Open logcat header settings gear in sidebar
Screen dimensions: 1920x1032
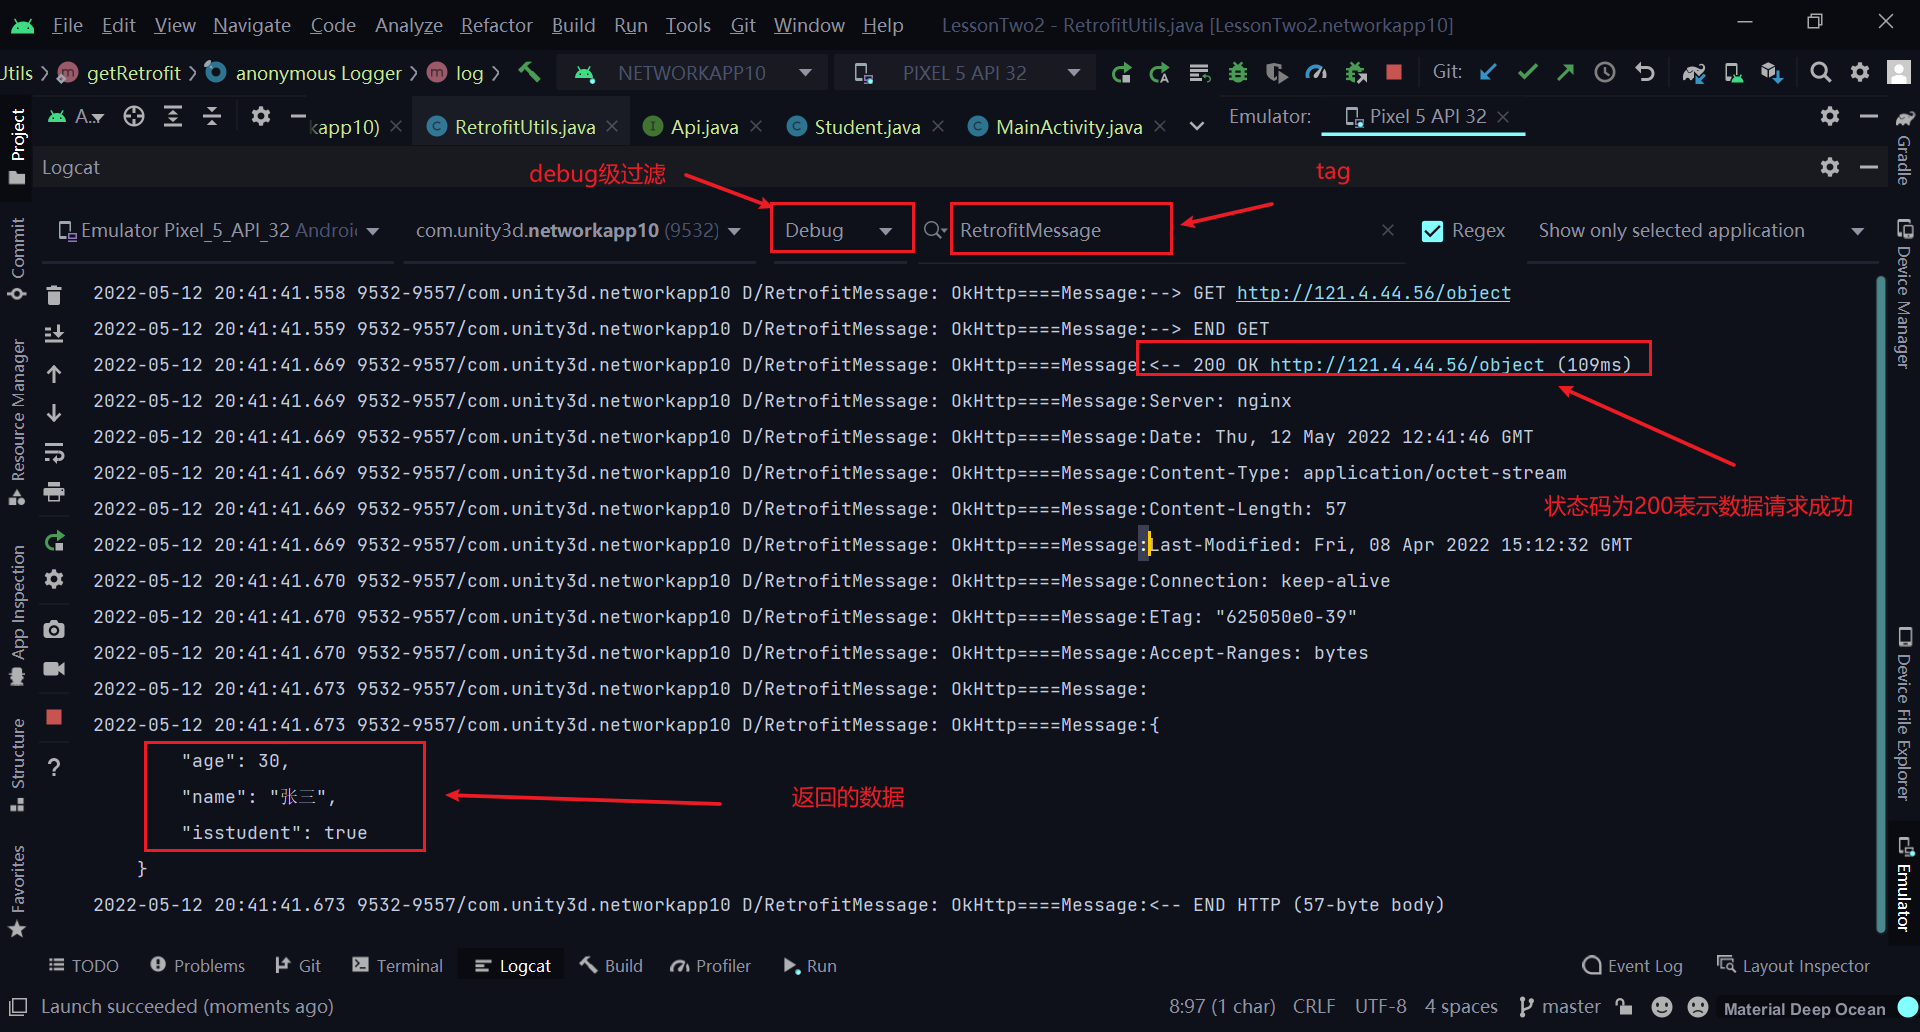pos(54,580)
